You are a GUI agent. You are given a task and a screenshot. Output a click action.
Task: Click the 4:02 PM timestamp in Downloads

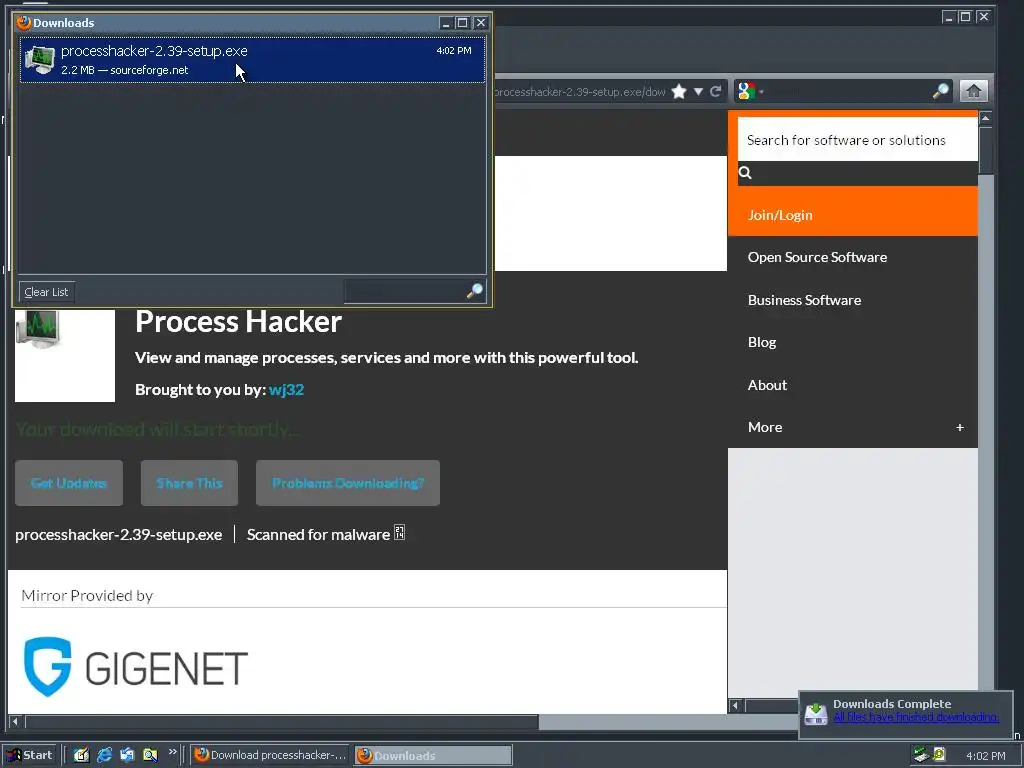click(454, 50)
